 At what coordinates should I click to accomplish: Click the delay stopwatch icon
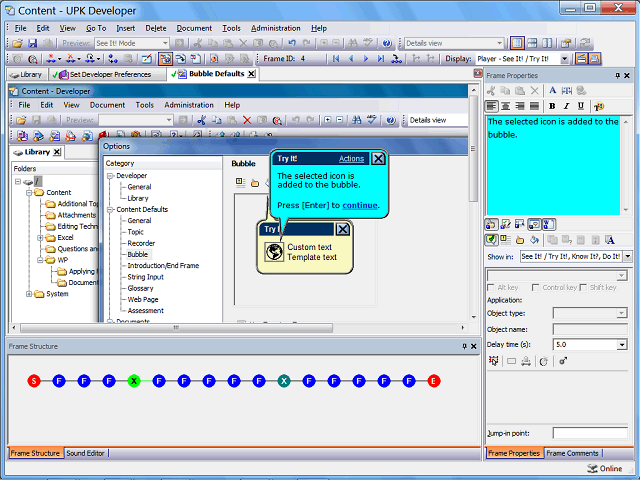[x=544, y=361]
